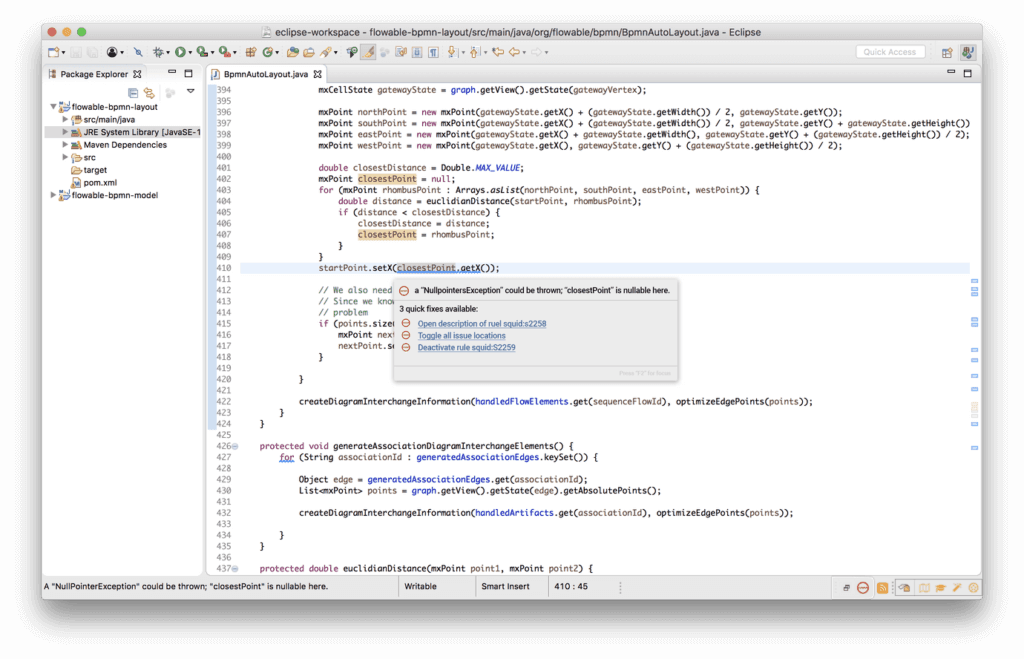Click the red SonarLint icon in status bar
The width and height of the screenshot is (1024, 659).
(862, 587)
